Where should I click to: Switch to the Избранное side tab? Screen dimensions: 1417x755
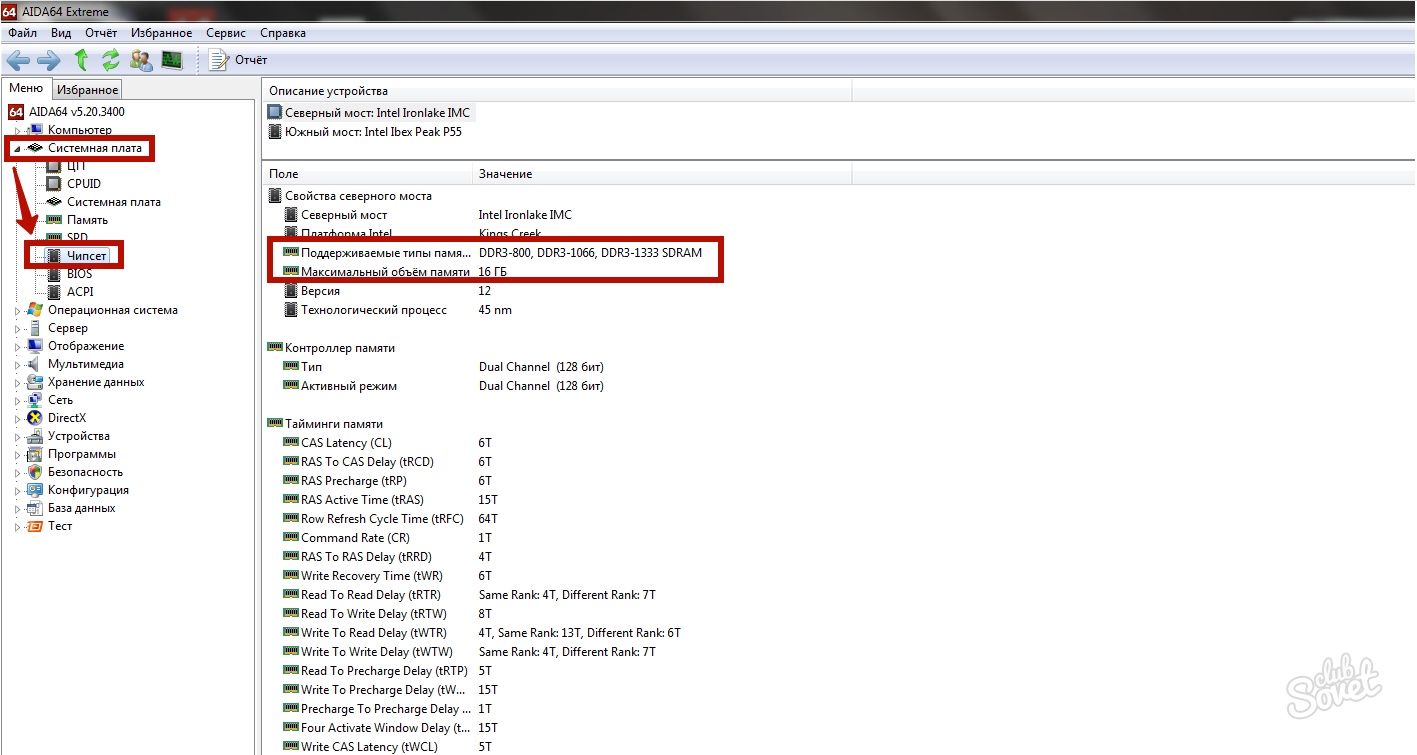tap(87, 90)
